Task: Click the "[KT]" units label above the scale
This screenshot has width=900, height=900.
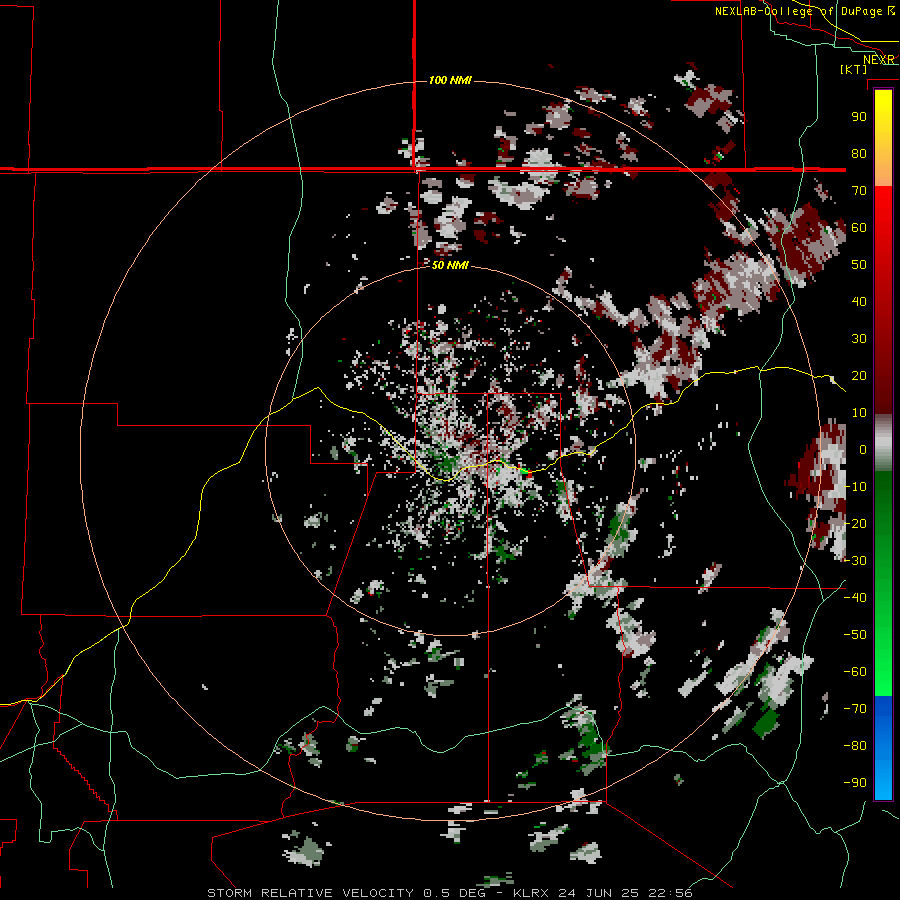Action: coord(853,69)
